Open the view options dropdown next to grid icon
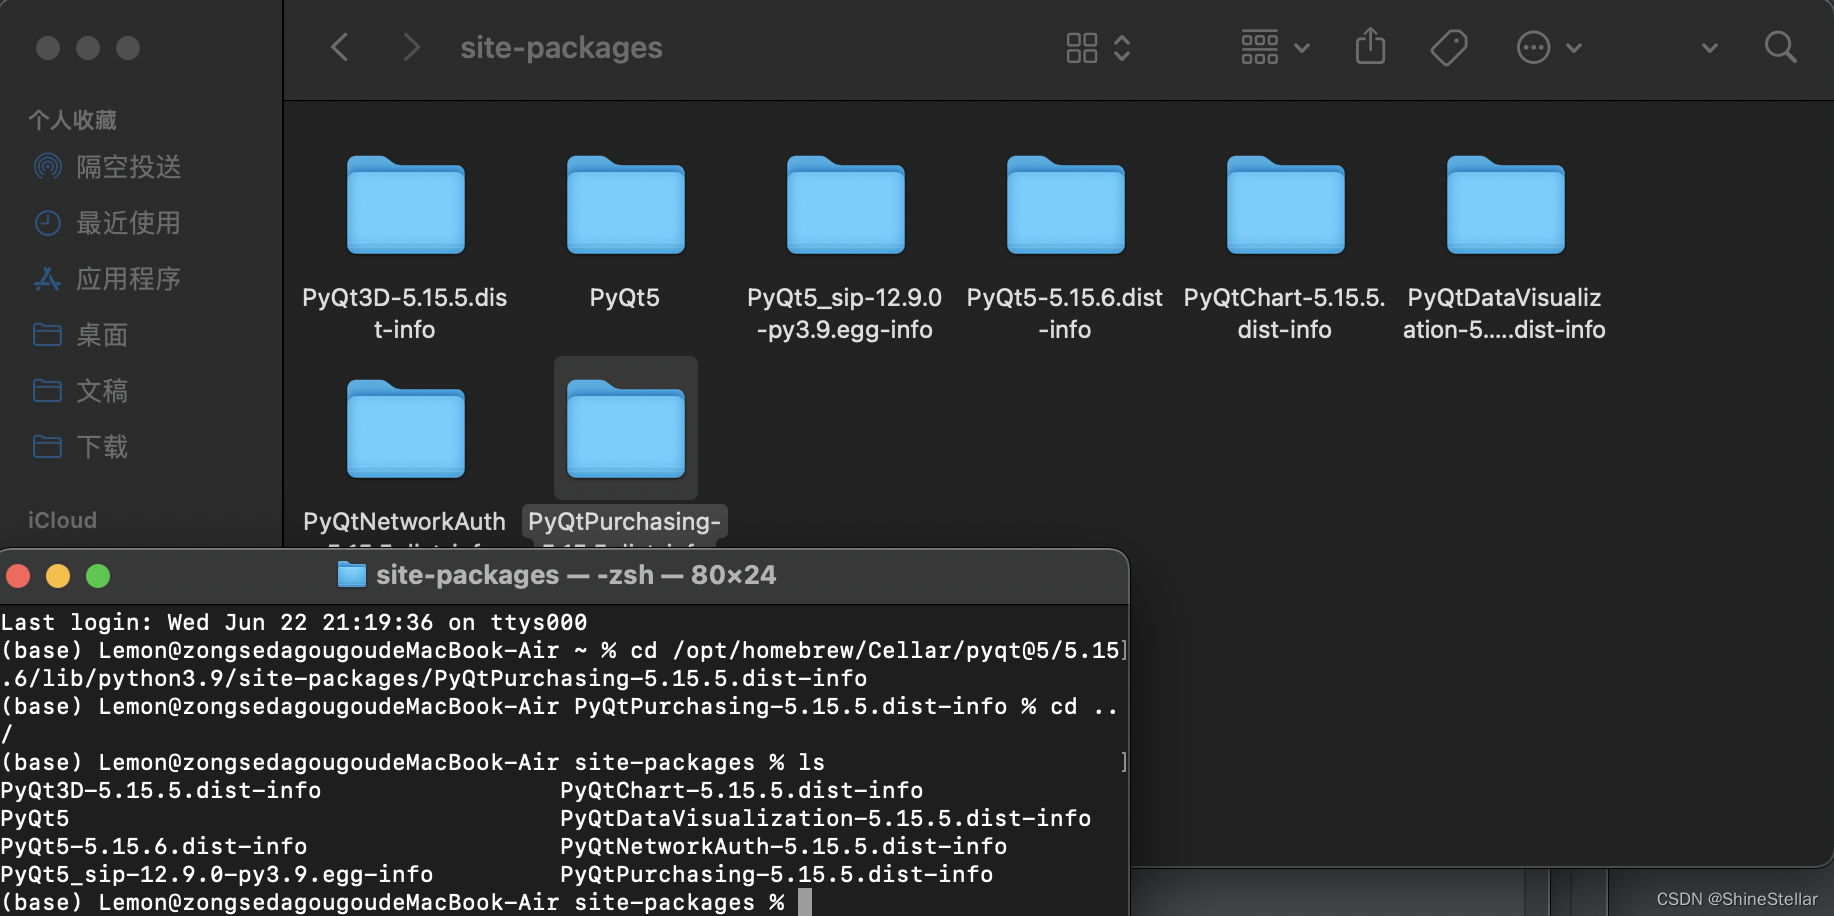Image resolution: width=1834 pixels, height=916 pixels. click(1124, 47)
